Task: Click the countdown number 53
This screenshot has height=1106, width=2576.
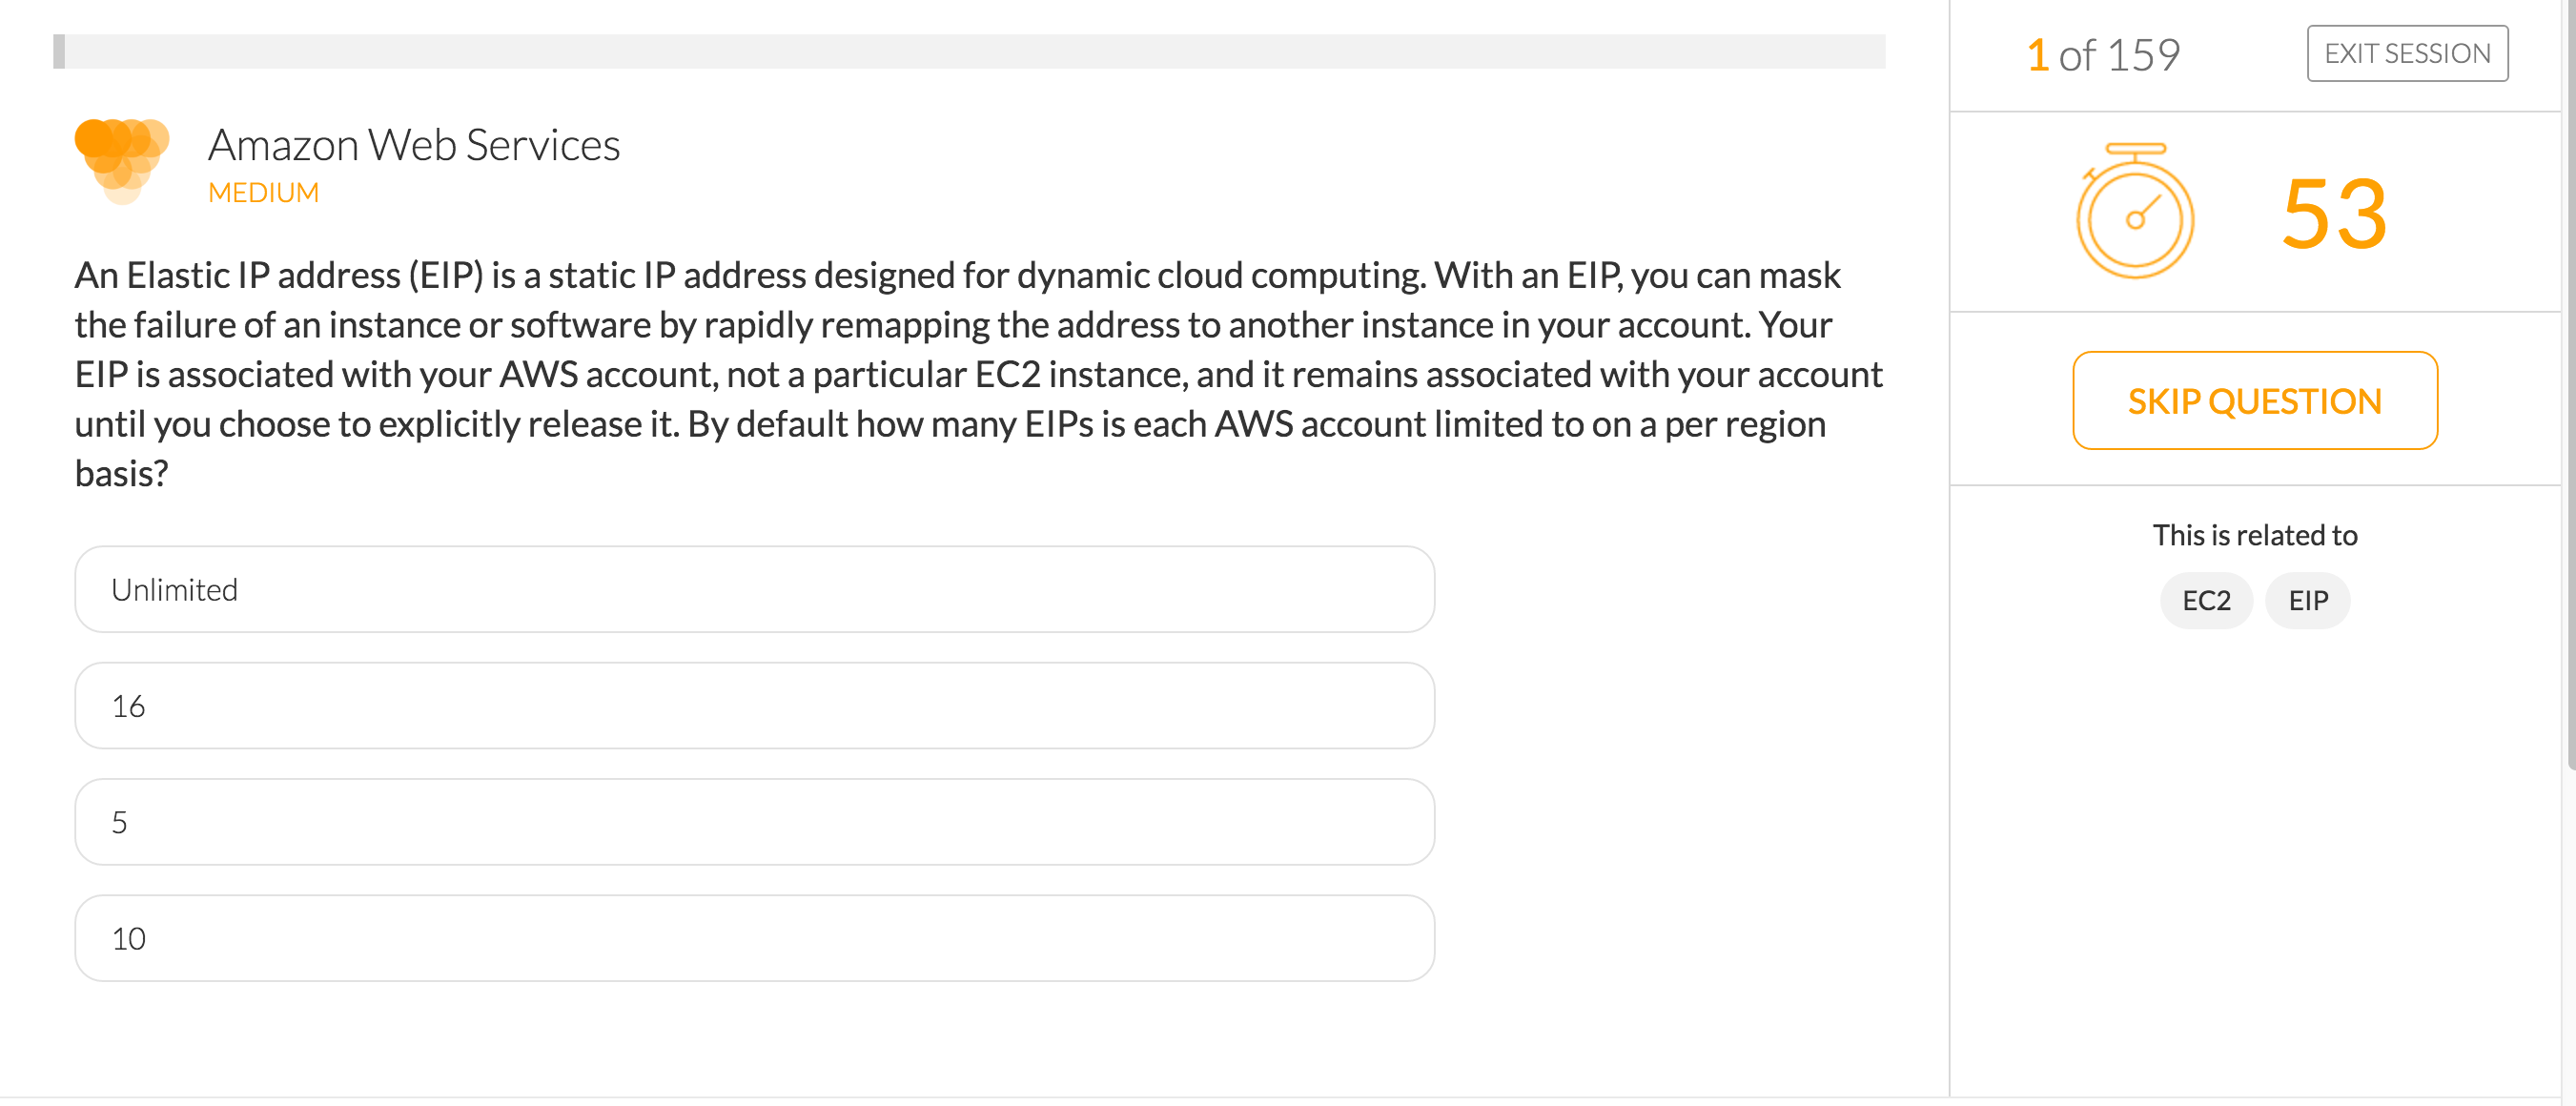Action: (2334, 213)
